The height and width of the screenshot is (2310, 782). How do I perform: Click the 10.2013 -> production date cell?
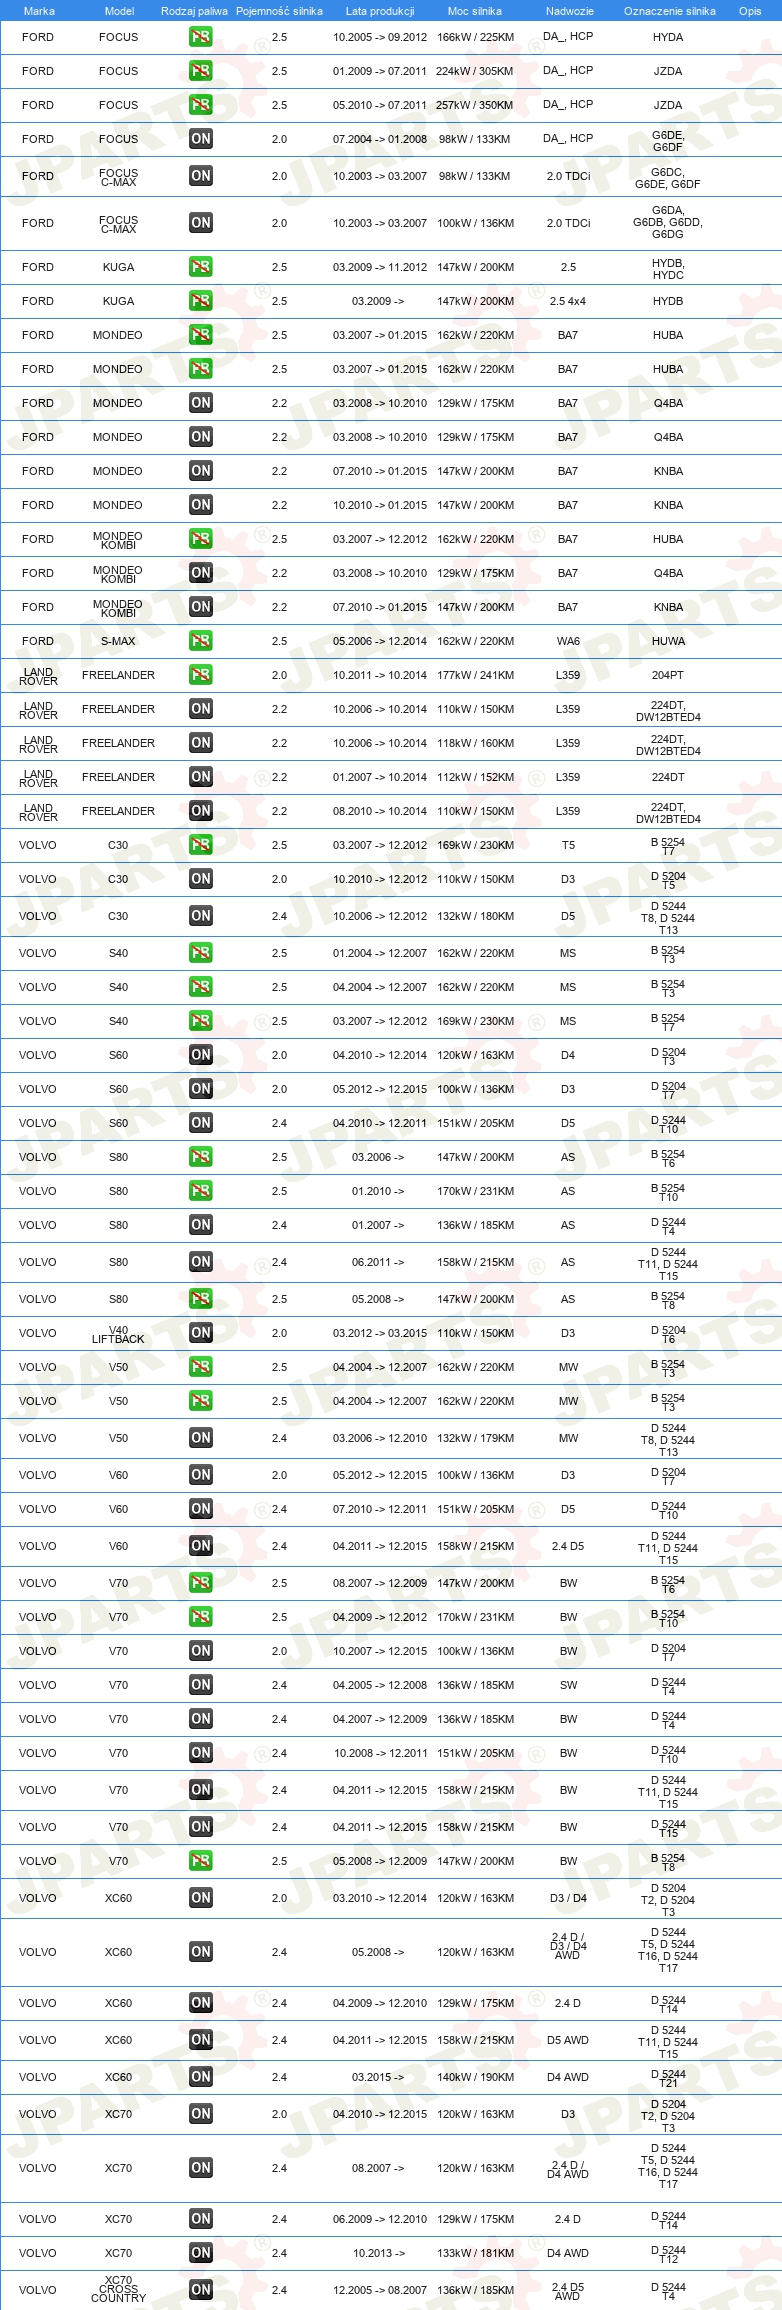pos(378,2253)
